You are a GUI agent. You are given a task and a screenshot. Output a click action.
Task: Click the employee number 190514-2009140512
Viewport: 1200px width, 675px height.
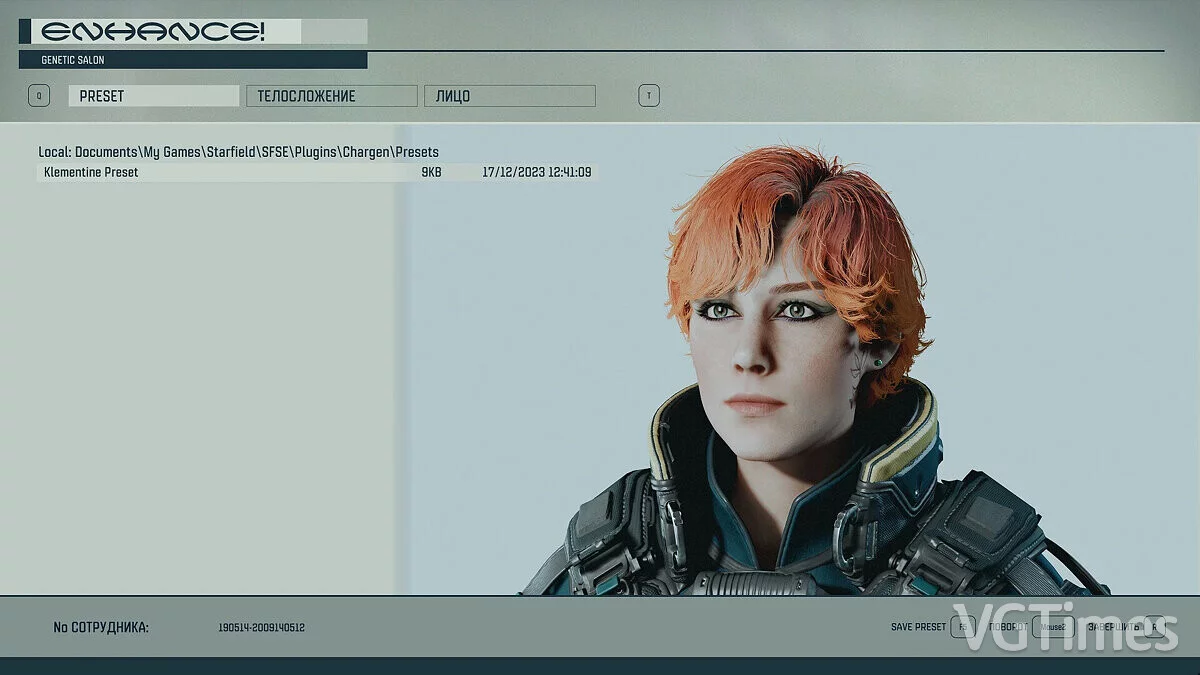(261, 628)
